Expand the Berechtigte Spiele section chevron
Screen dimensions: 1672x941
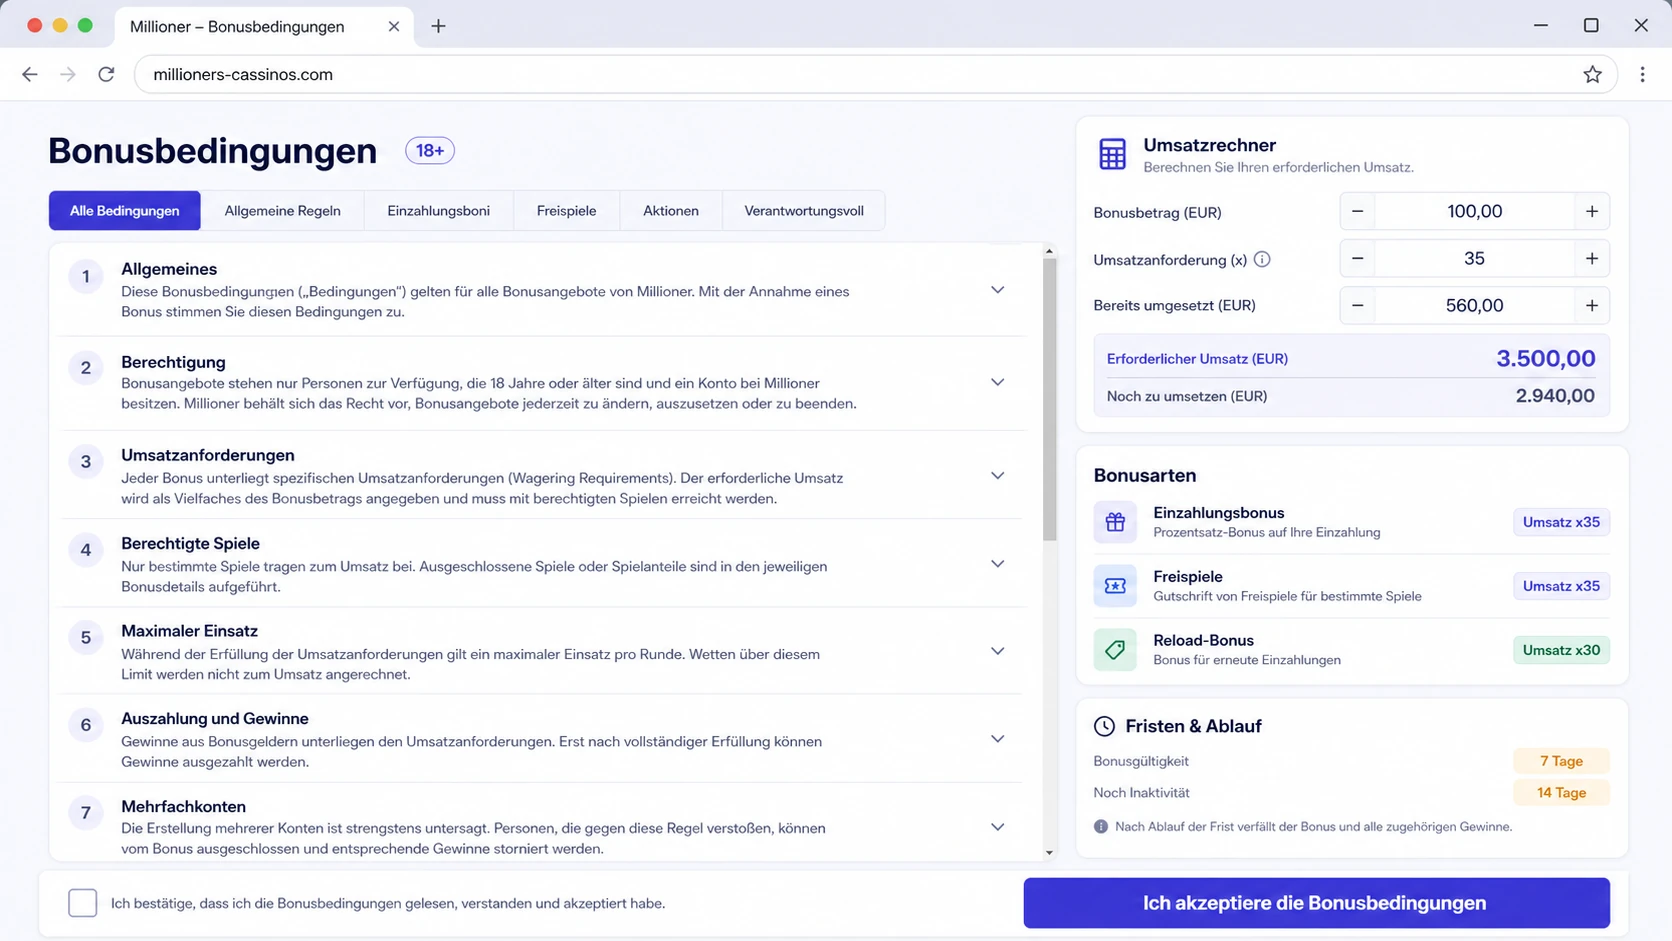[997, 564]
